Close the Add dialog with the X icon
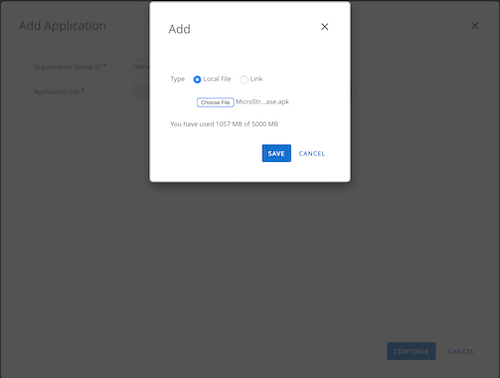Image resolution: width=500 pixels, height=378 pixels. [x=324, y=27]
